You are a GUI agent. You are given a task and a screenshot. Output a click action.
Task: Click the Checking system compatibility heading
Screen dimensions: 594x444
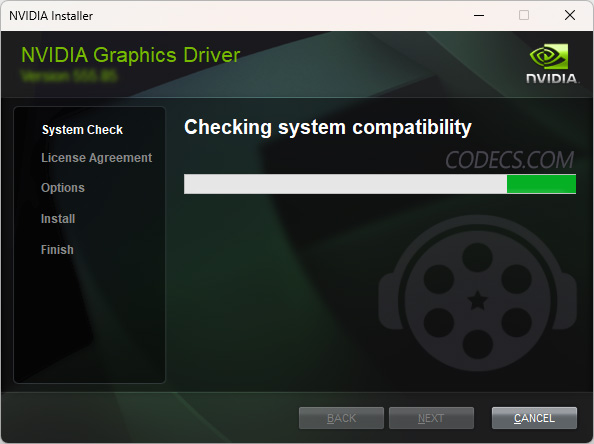tap(328, 128)
